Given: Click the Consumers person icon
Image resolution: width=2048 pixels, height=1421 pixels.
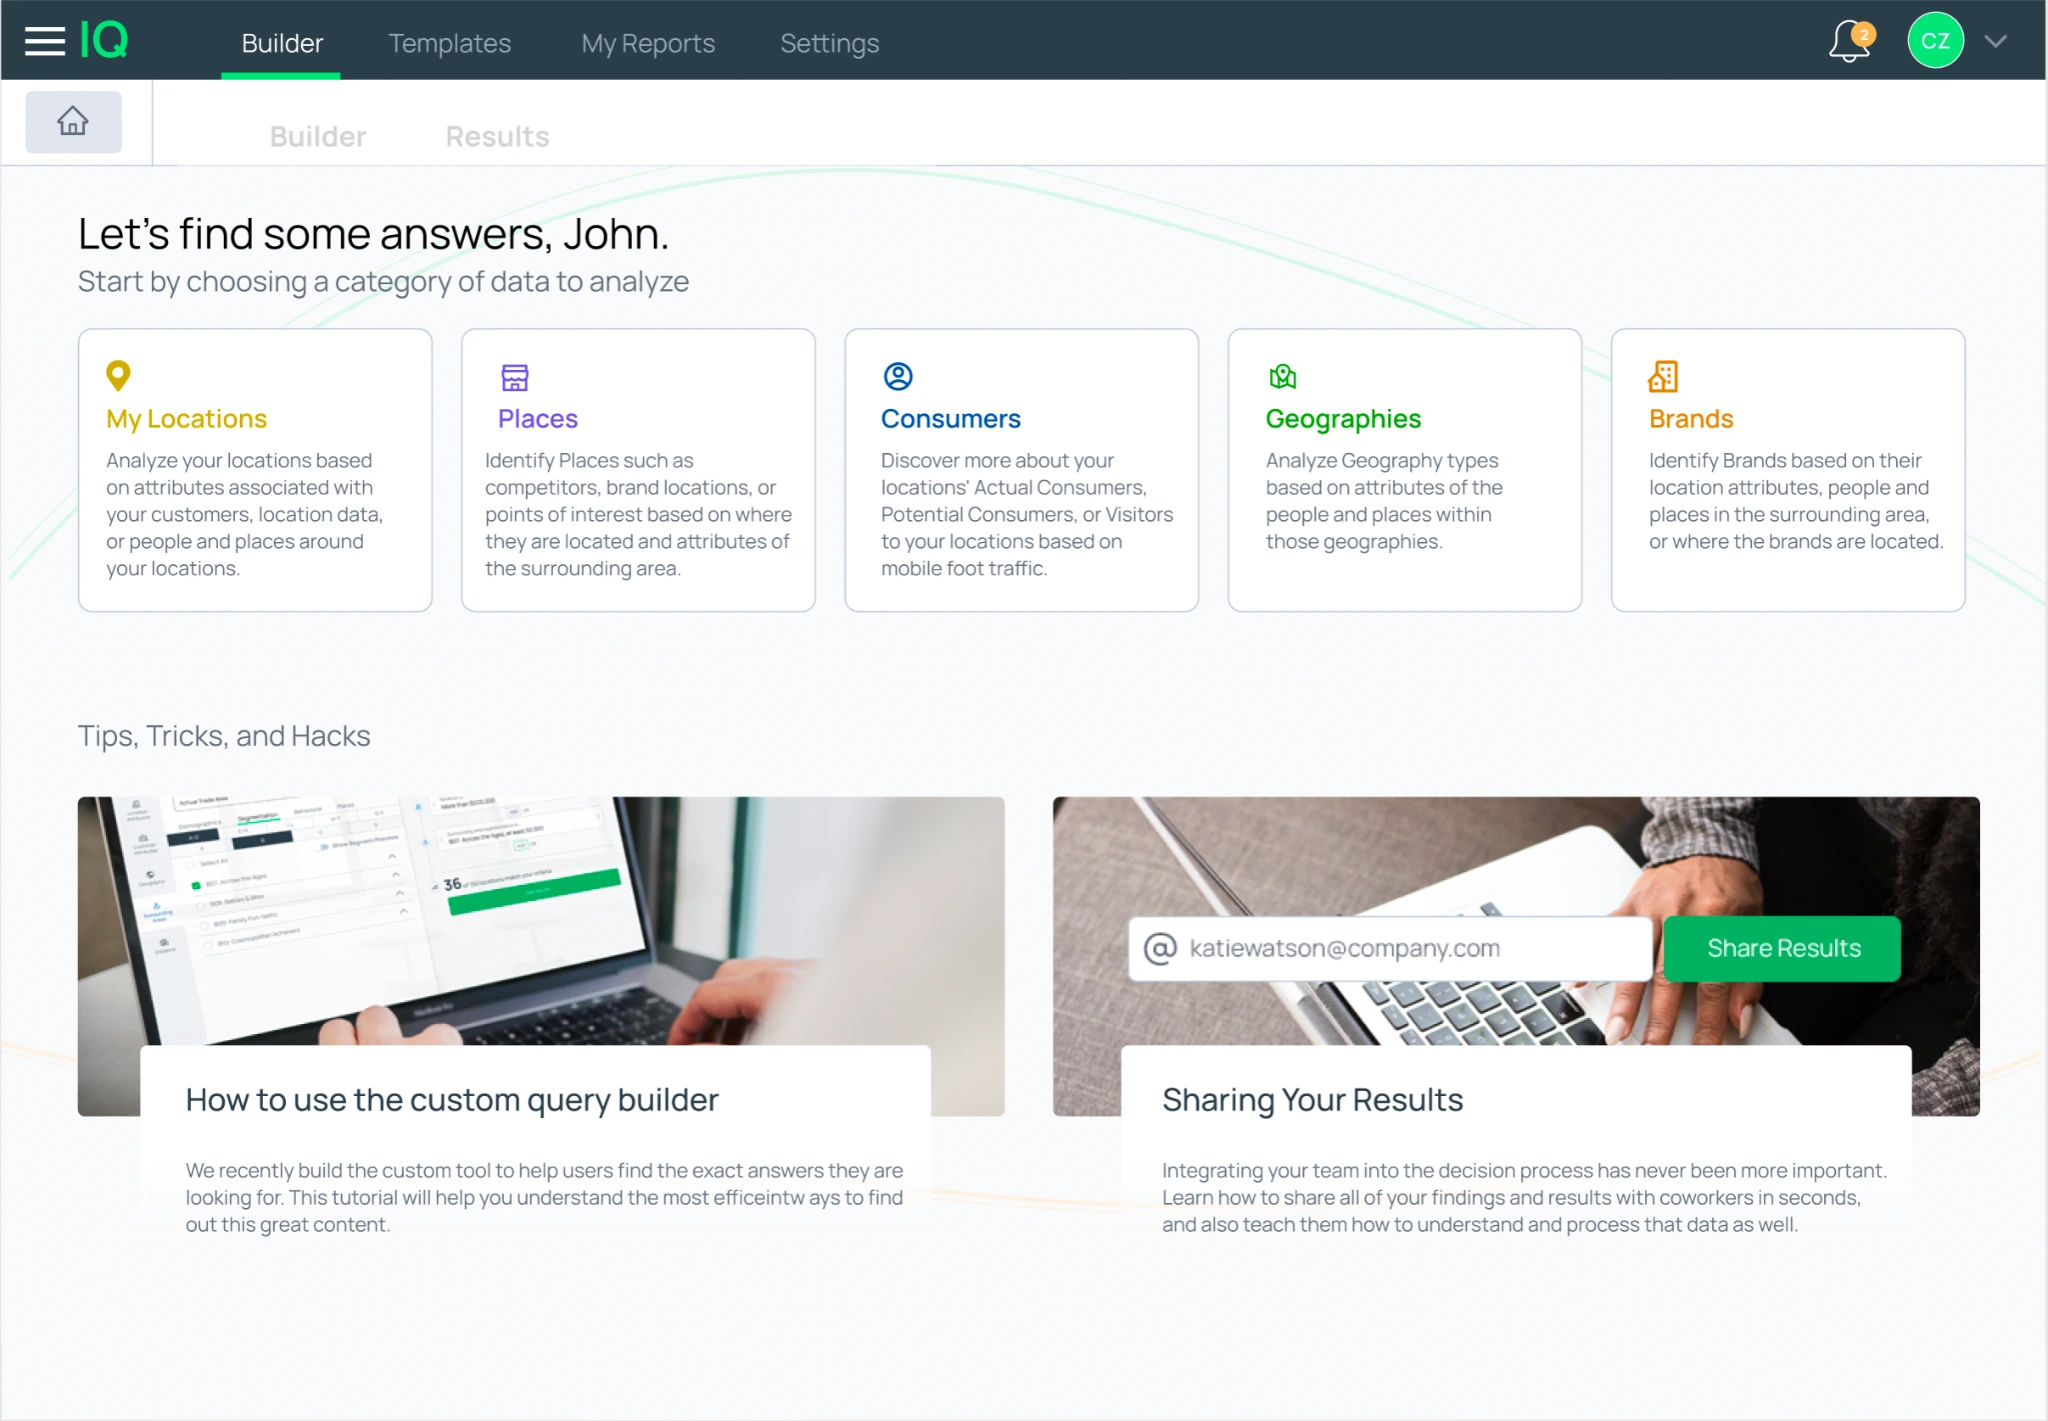Looking at the screenshot, I should point(898,376).
